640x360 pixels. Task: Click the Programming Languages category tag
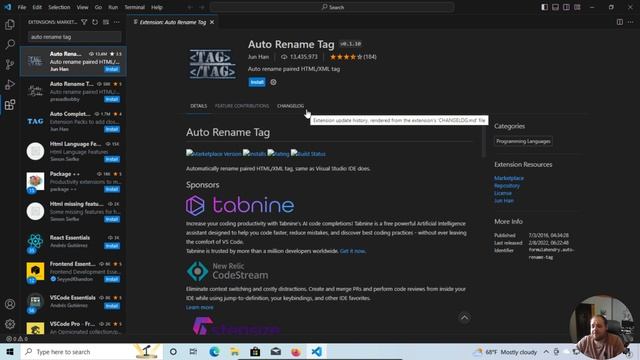click(524, 141)
